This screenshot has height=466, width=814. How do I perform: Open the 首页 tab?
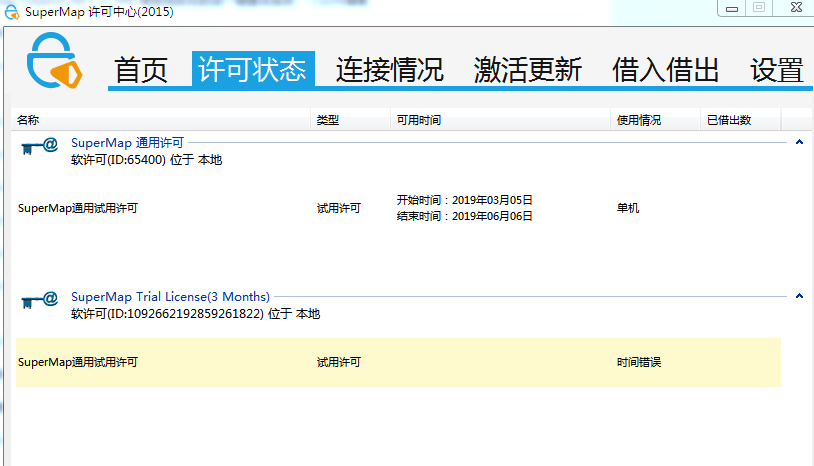point(141,70)
